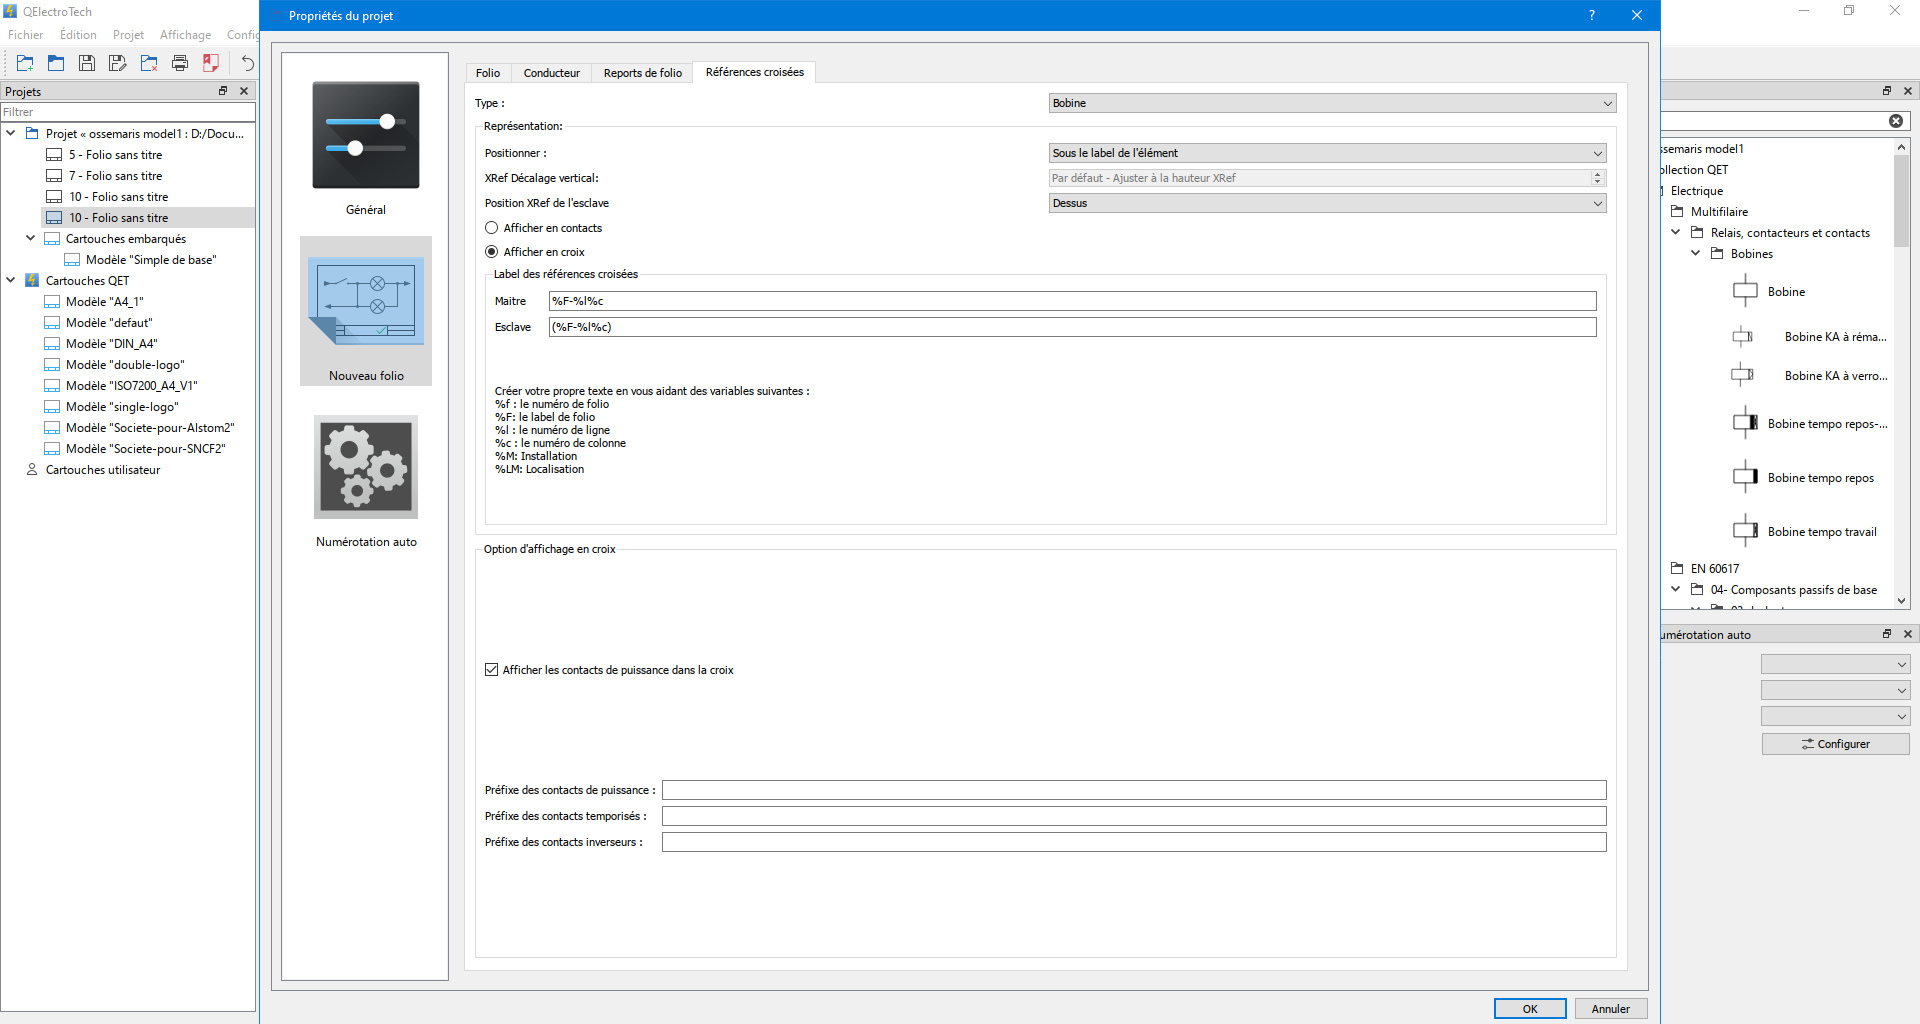Click the Annuler button
The height and width of the screenshot is (1024, 1920).
tap(1611, 1009)
